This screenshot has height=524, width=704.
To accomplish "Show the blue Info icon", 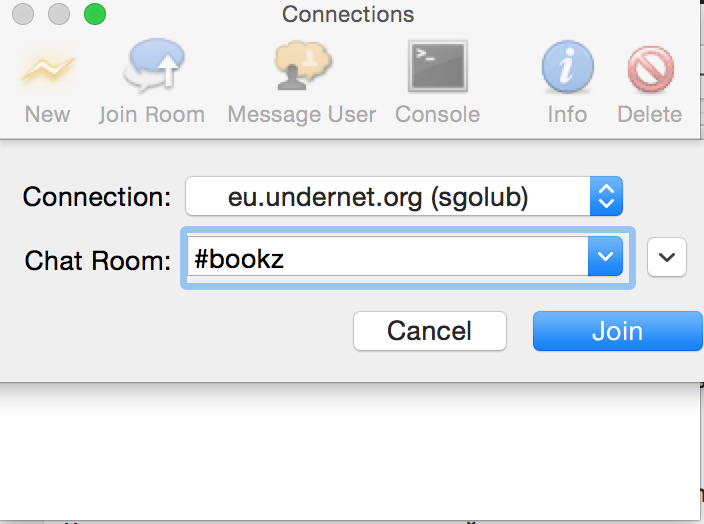I will point(567,69).
